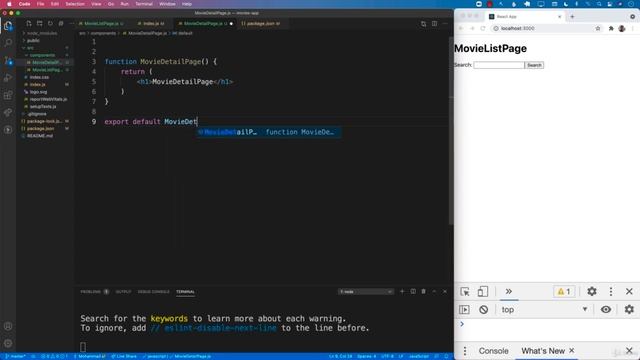Open the console settings gear
Screen dimensions: 640x360
[629, 309]
